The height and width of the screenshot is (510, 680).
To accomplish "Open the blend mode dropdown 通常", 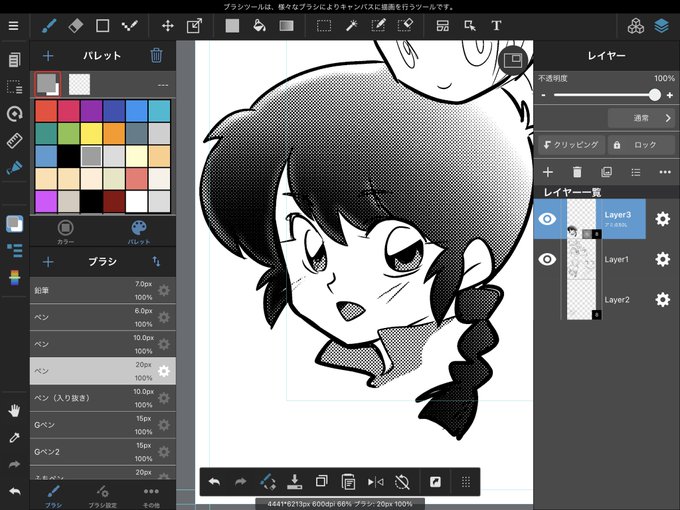I will [641, 118].
